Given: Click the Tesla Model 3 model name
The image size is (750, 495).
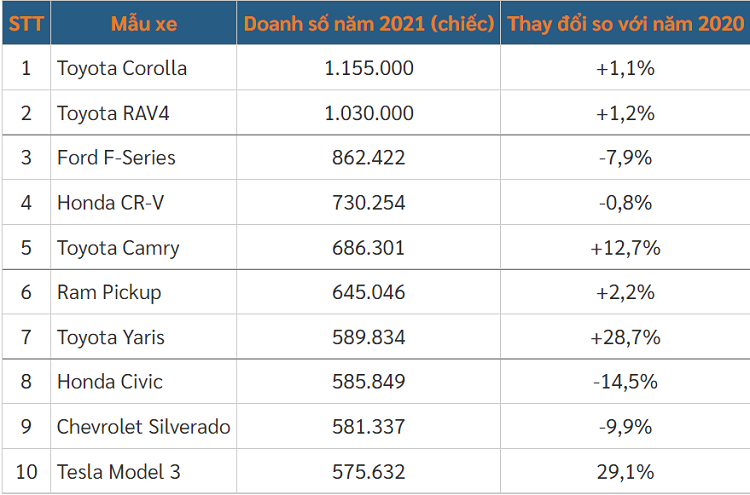Looking at the screenshot, I should coord(119,471).
